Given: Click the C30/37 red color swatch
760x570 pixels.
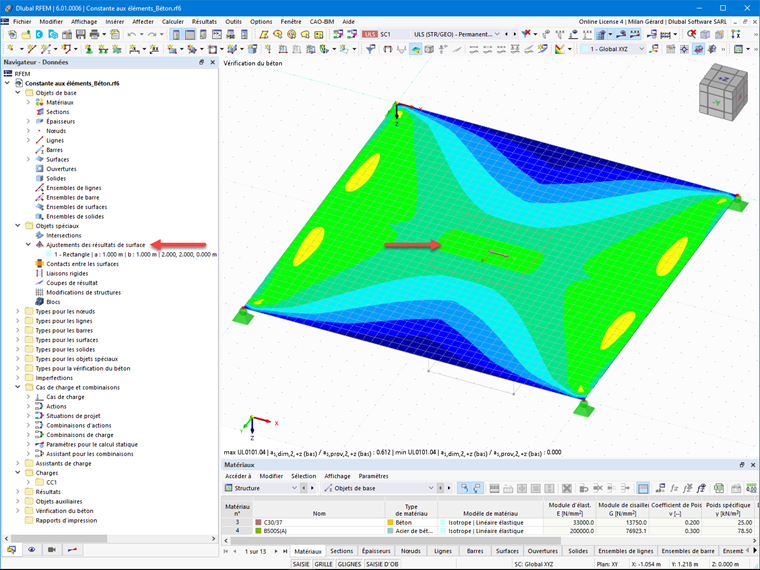Looking at the screenshot, I should 258,522.
